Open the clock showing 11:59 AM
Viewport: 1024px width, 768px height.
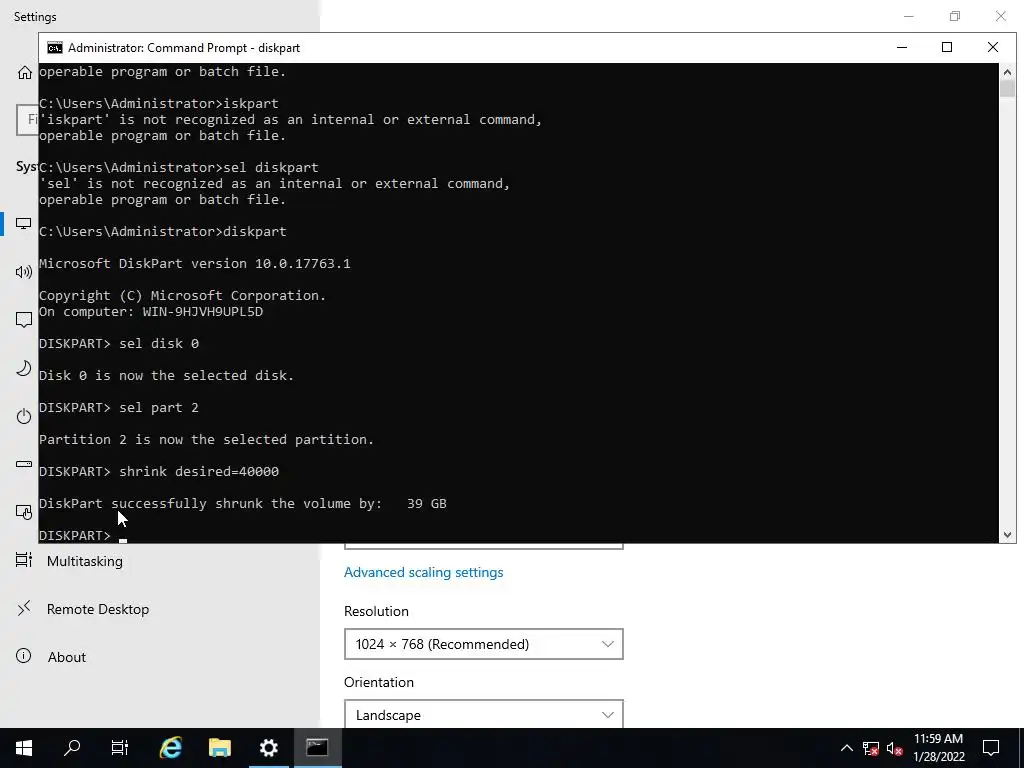click(938, 748)
